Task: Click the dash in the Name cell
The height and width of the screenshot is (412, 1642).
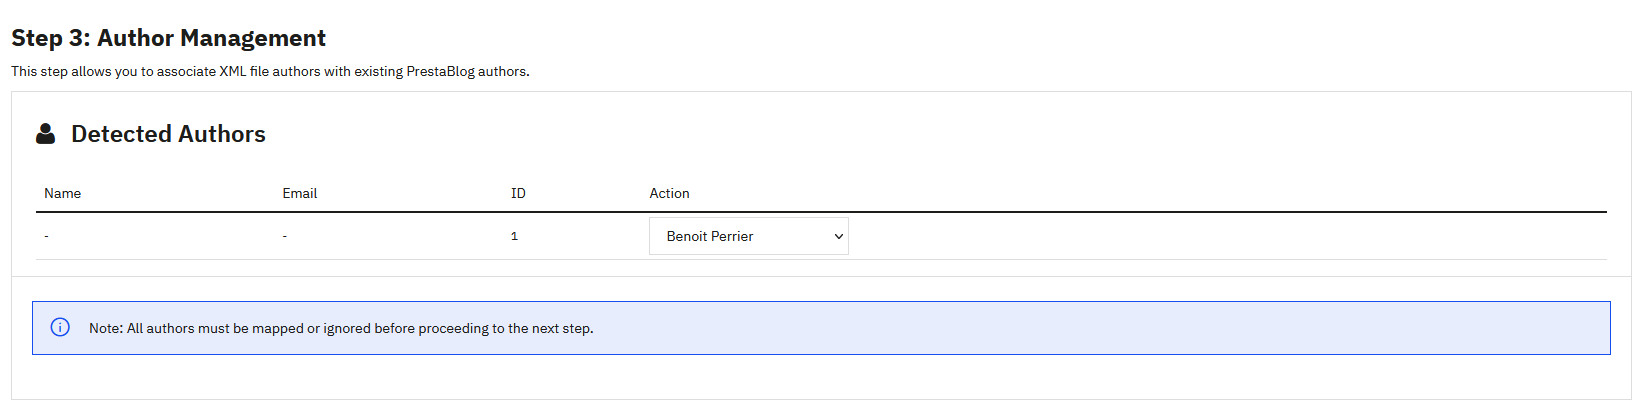Action: click(46, 237)
